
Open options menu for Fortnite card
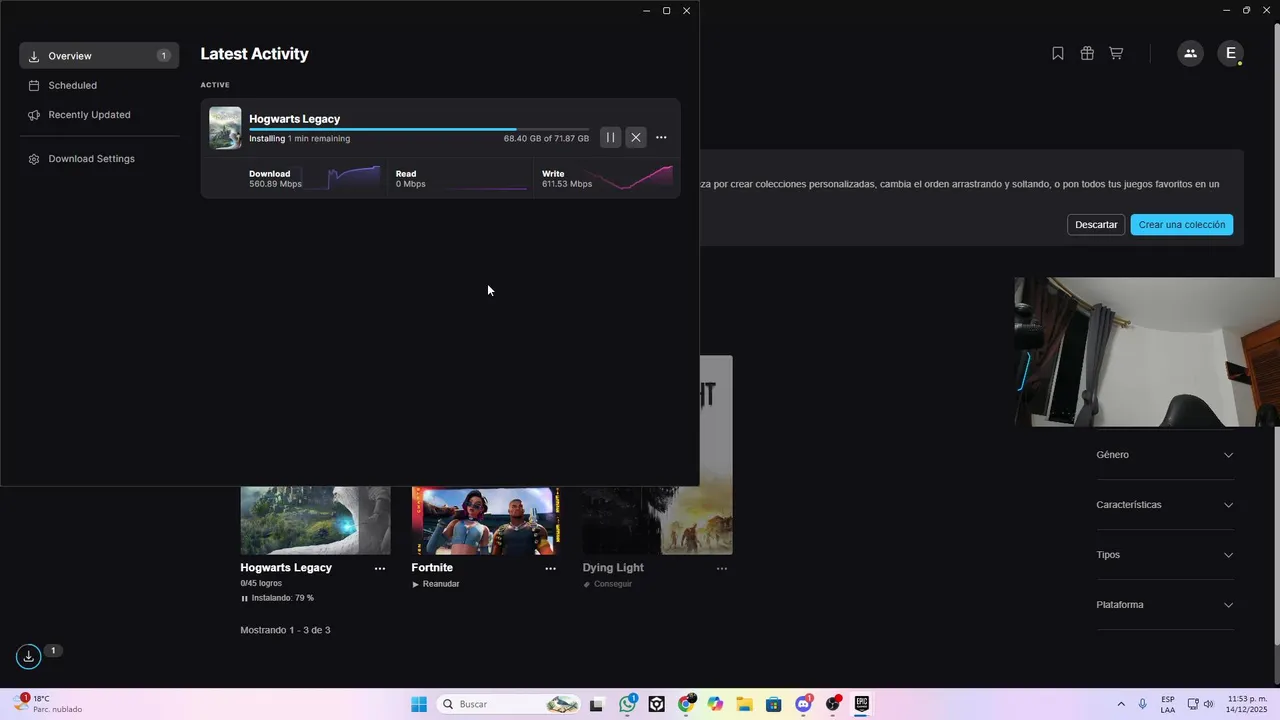(550, 569)
